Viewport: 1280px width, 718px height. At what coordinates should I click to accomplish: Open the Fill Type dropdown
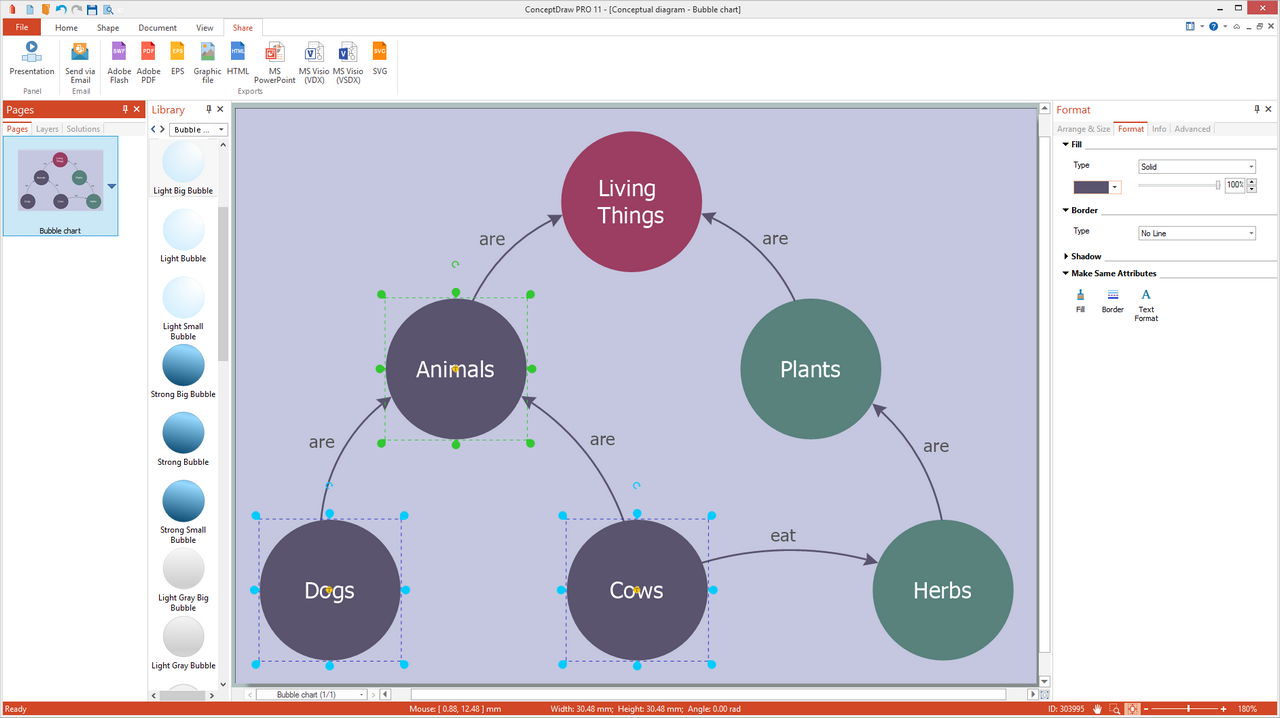(x=1197, y=167)
